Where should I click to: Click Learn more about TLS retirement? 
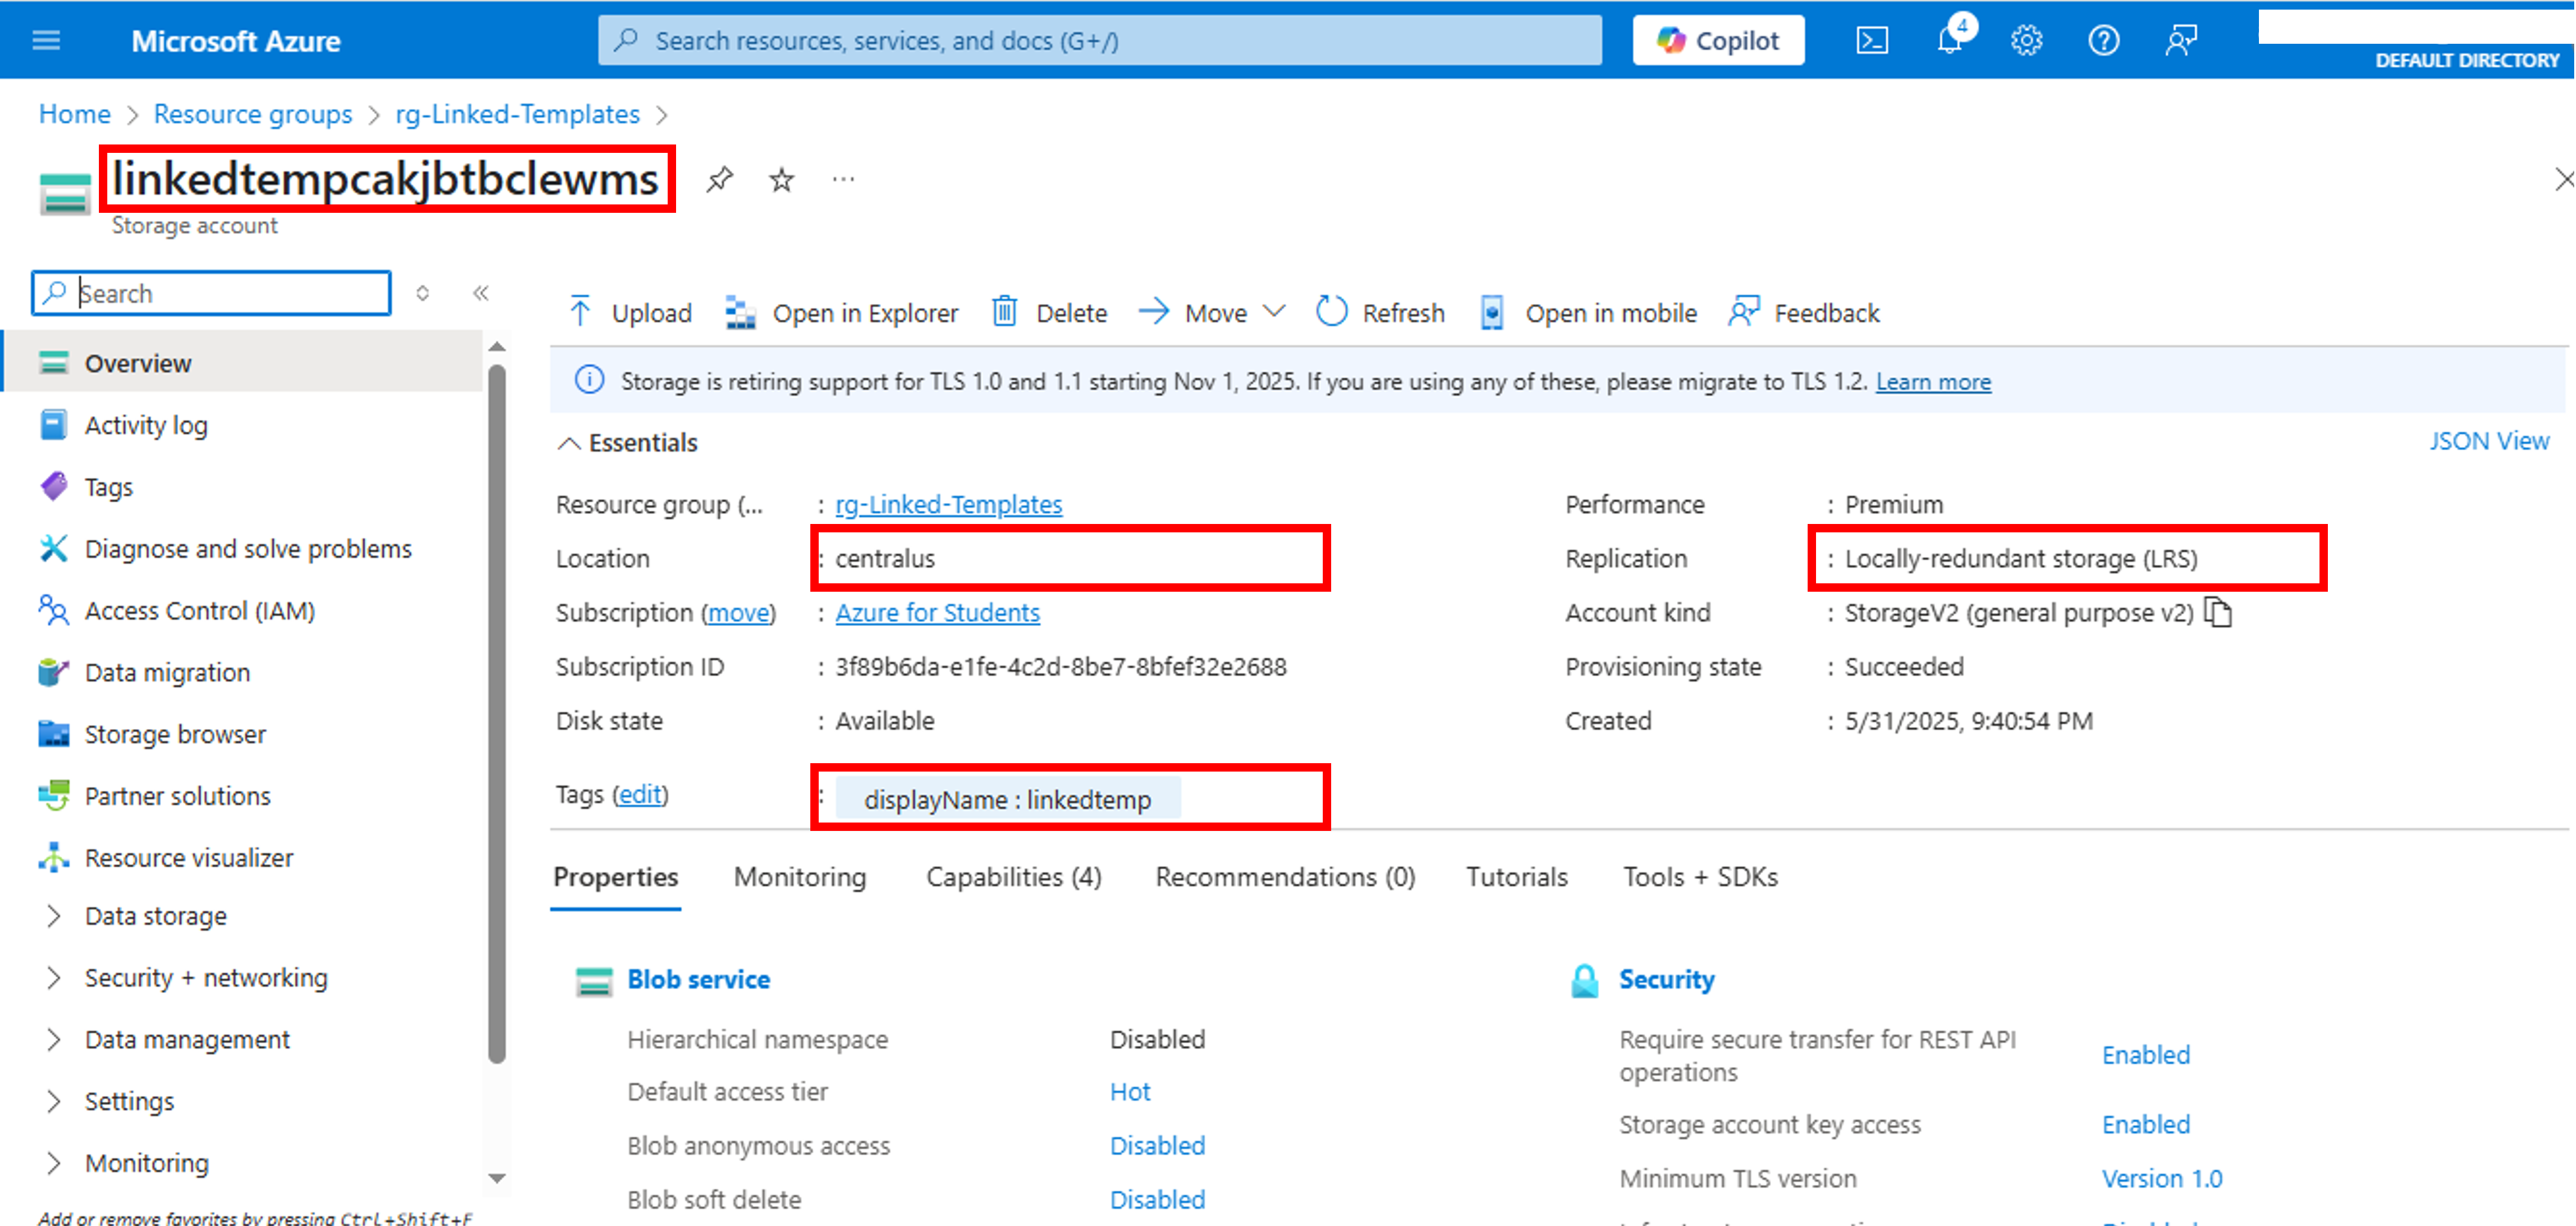pyautogui.click(x=1932, y=381)
